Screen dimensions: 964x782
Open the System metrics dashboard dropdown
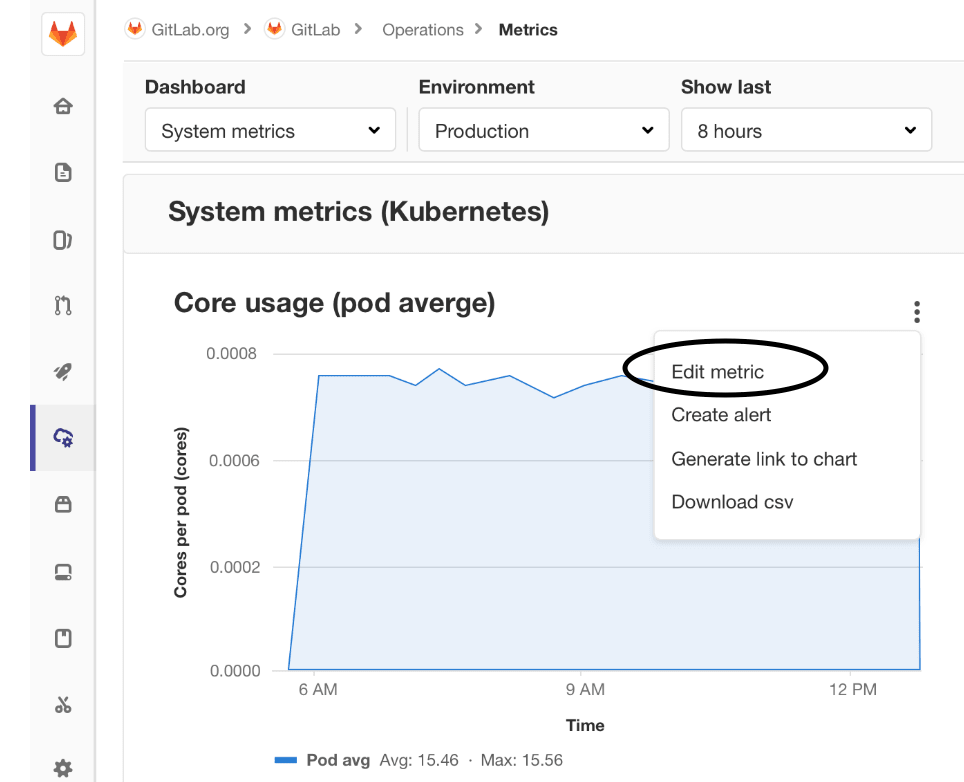(x=269, y=130)
